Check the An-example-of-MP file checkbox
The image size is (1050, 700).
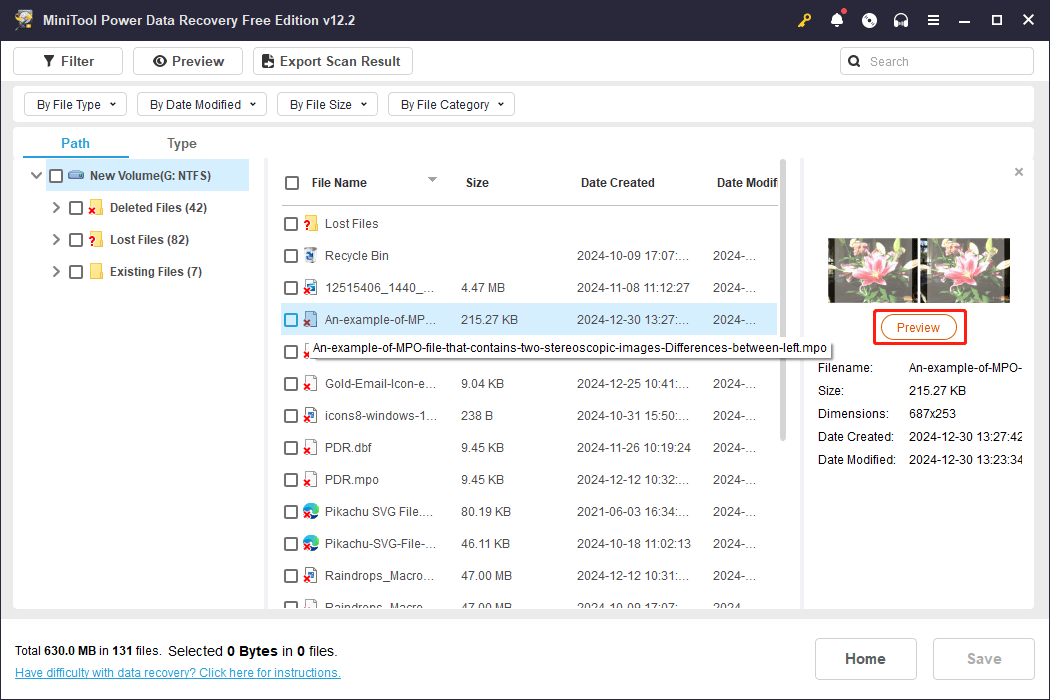[x=291, y=320]
